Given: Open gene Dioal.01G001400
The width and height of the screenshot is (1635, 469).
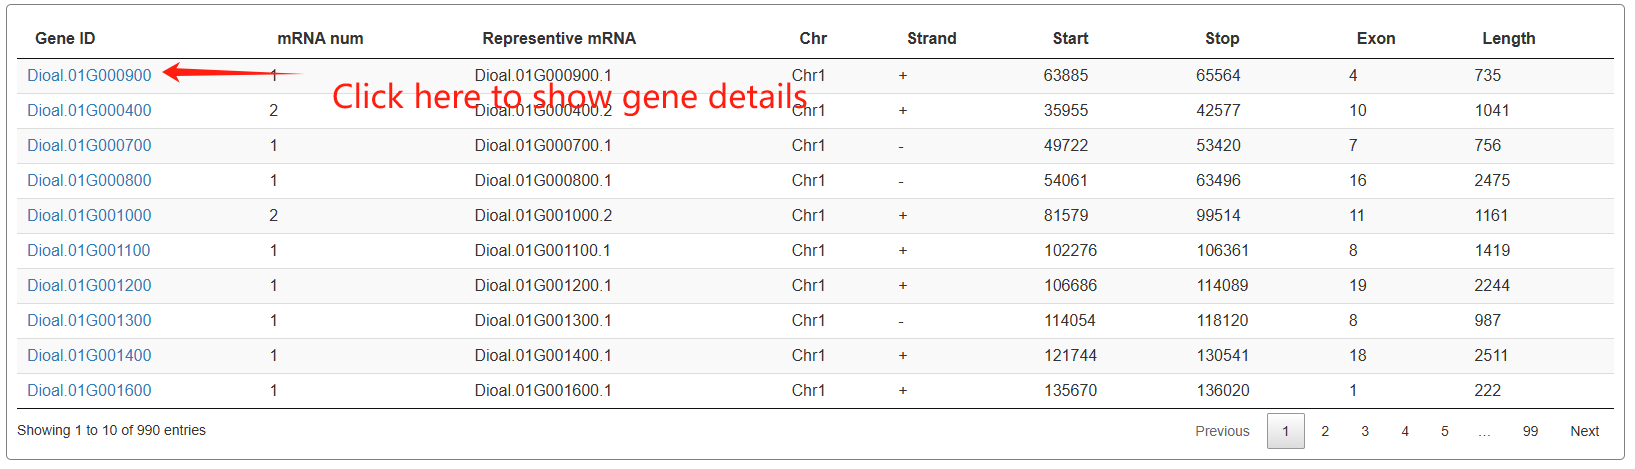Looking at the screenshot, I should point(89,356).
